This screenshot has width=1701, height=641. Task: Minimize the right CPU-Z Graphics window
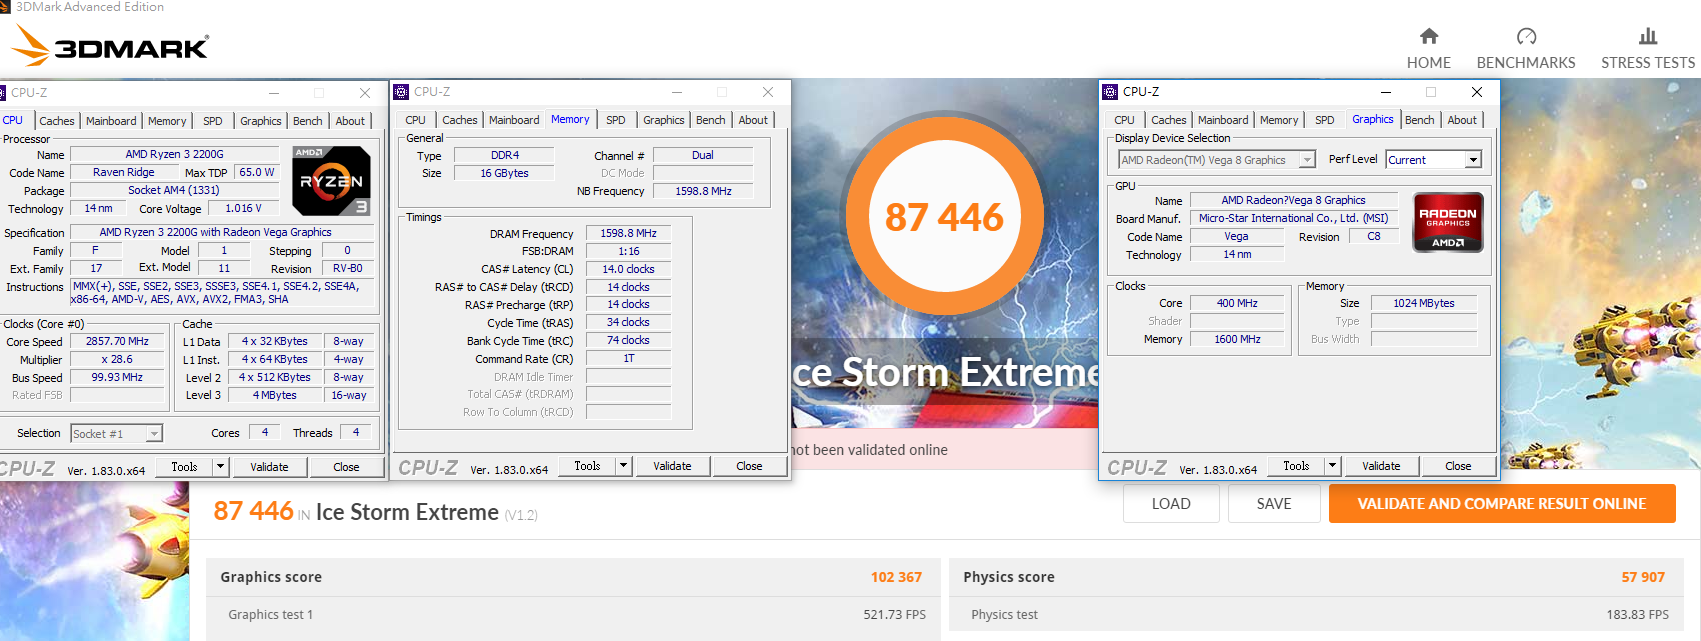tap(1386, 92)
